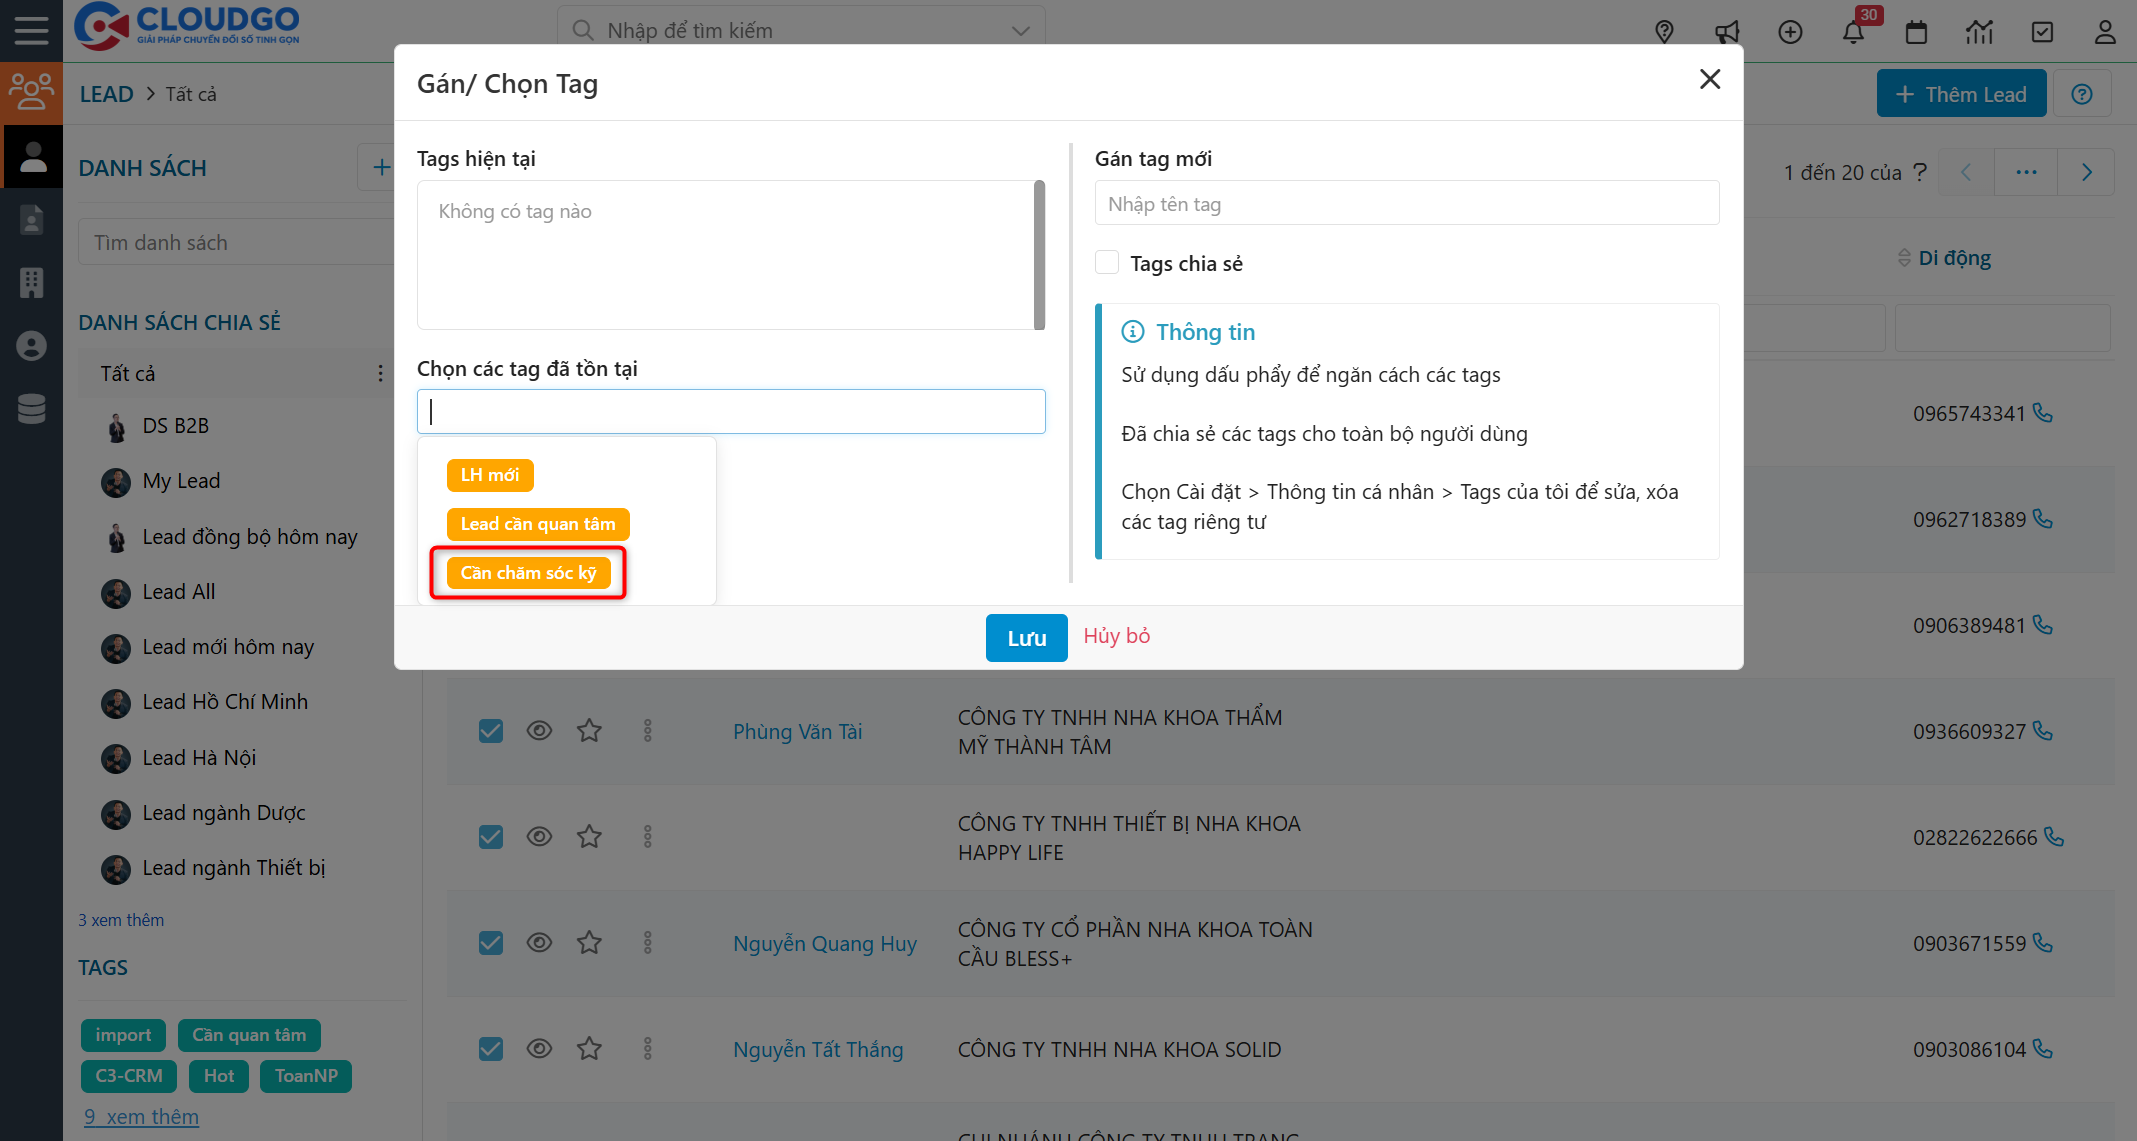Click the Nhập tên tag input field
Image resolution: width=2137 pixels, height=1141 pixels.
point(1406,204)
